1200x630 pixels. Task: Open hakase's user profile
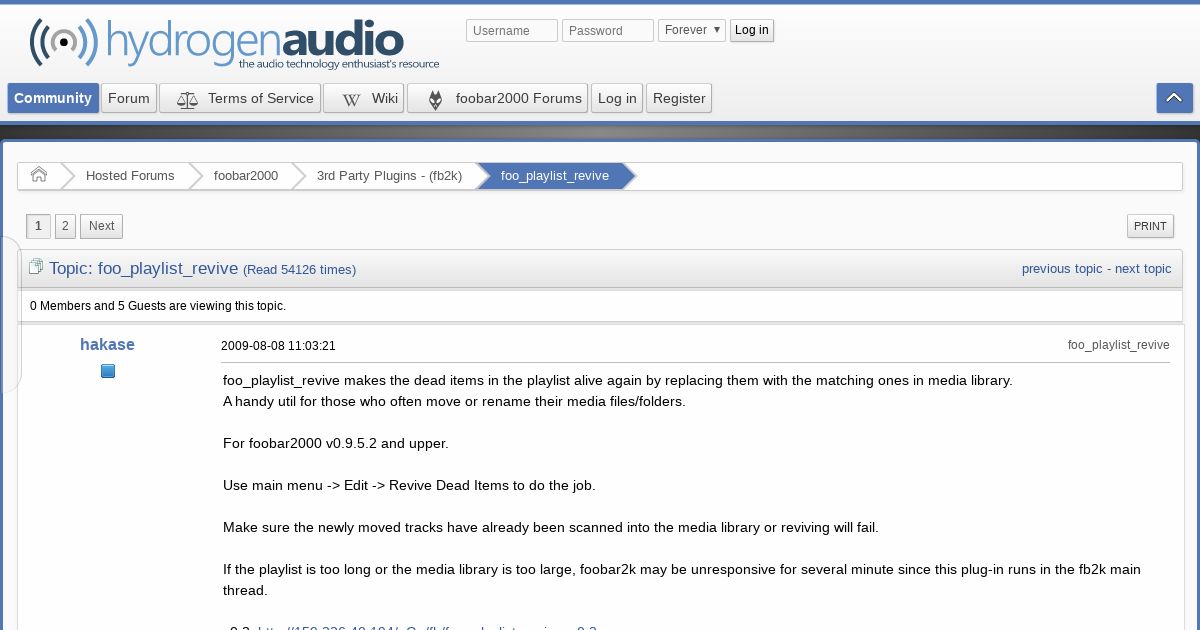(x=107, y=345)
